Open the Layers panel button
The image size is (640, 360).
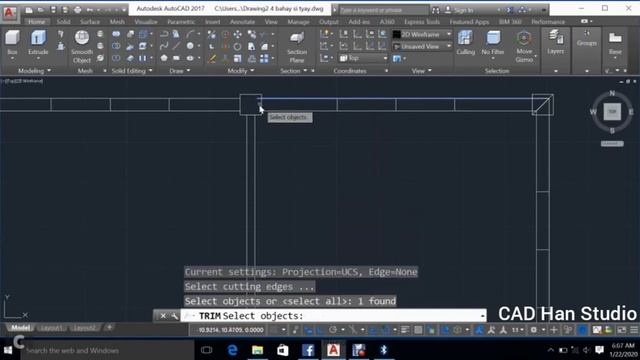pos(556,43)
